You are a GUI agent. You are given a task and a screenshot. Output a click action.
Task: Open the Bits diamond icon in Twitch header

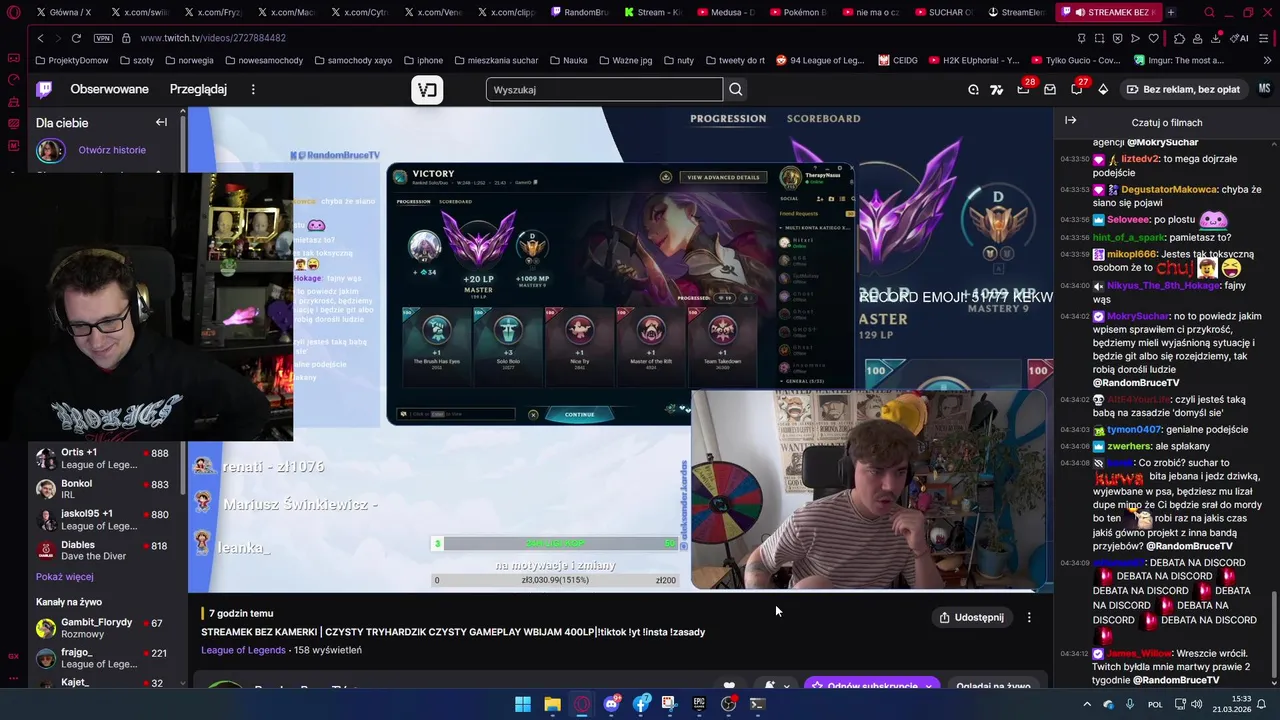[x=1103, y=89]
